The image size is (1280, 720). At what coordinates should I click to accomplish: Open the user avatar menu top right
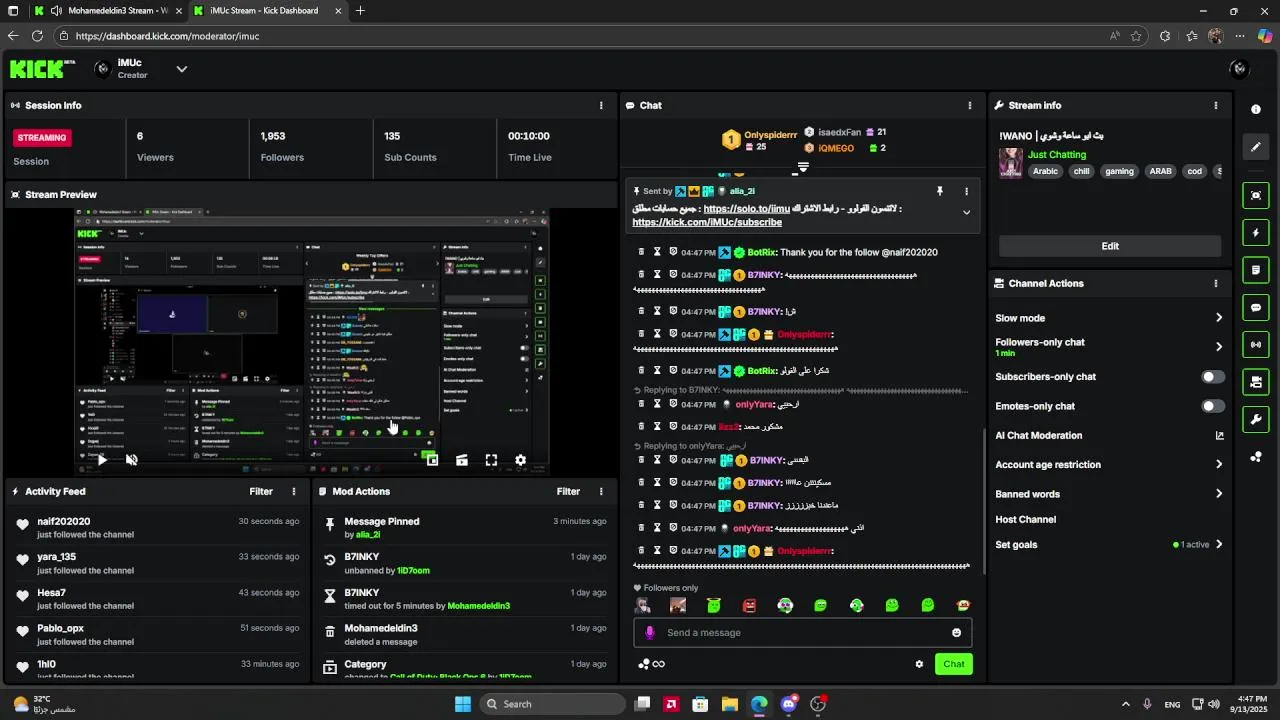click(1239, 69)
